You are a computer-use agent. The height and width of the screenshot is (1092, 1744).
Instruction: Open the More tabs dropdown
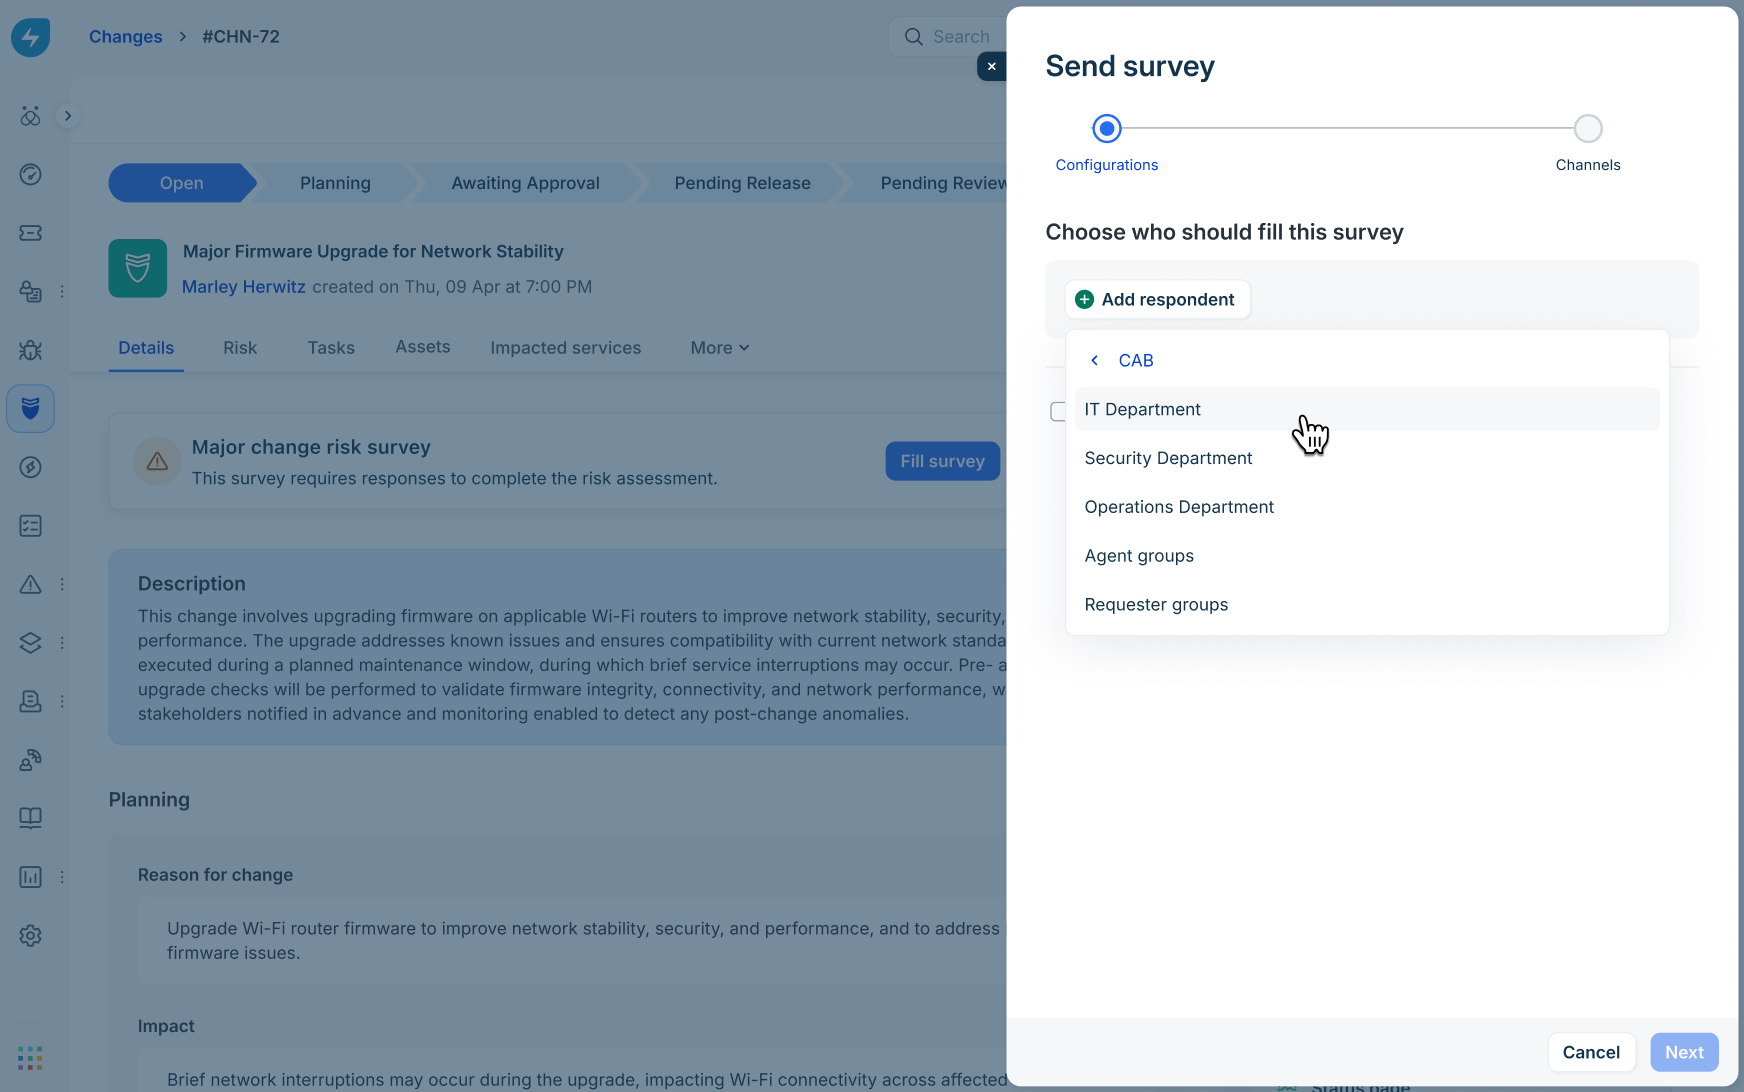pyautogui.click(x=720, y=348)
